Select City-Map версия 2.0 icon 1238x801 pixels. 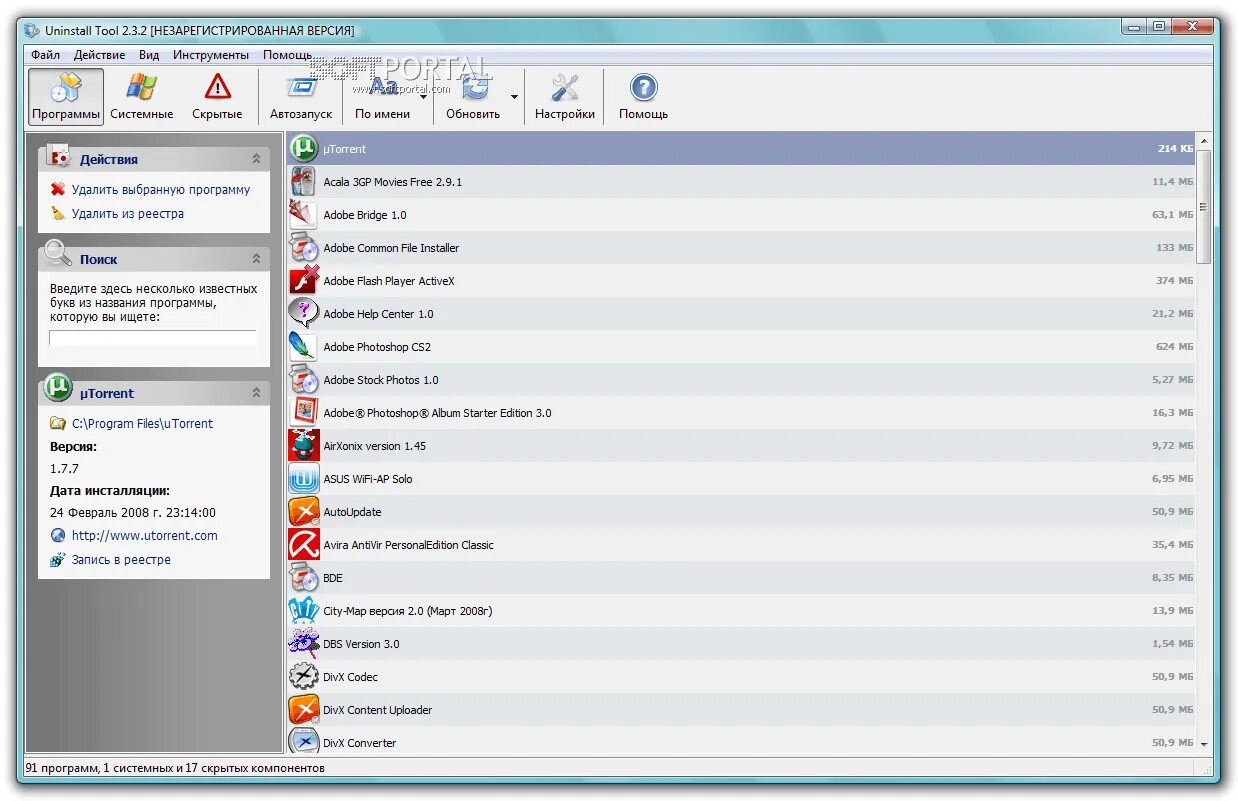pos(304,610)
